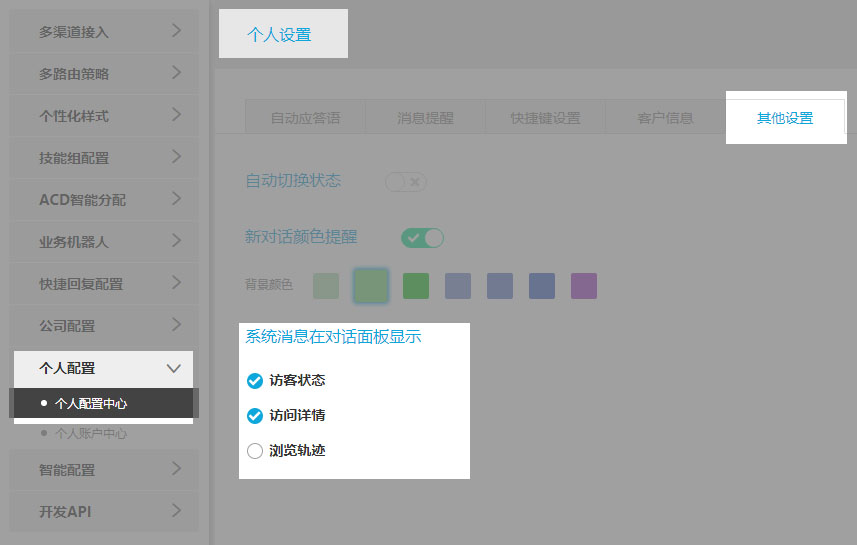Open 公司配置 via its arrow icon
The image size is (857, 545).
coord(176,325)
